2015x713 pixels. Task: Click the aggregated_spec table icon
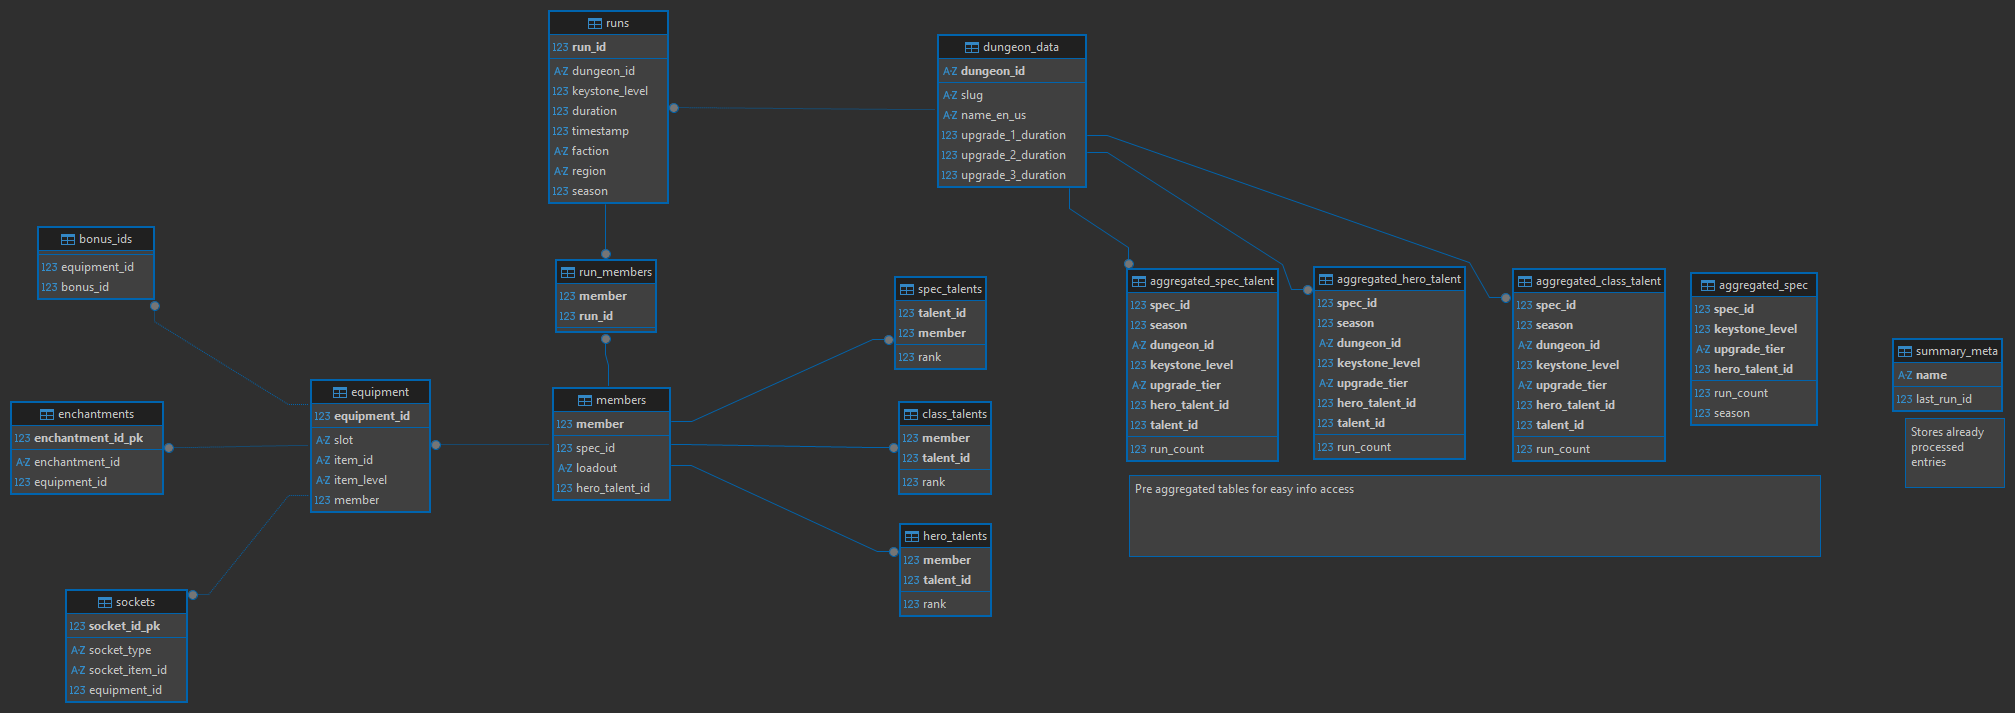click(1708, 285)
